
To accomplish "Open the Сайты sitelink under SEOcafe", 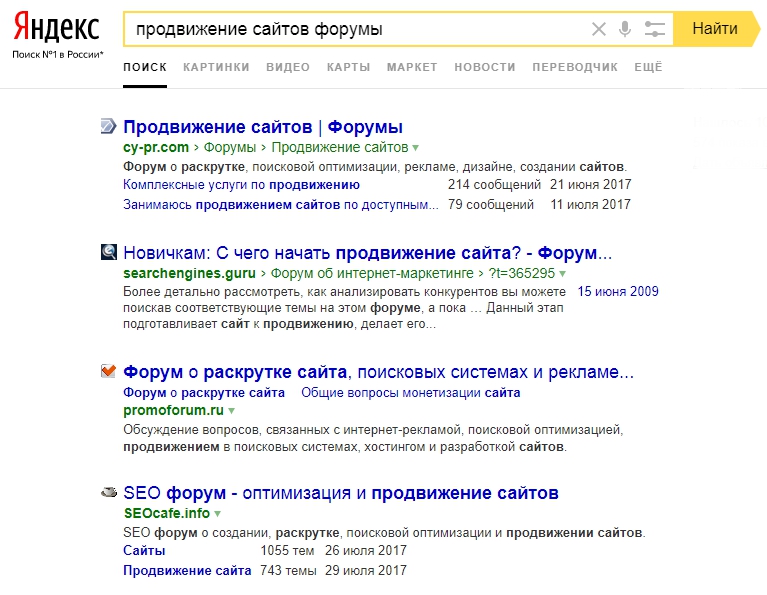I will coord(144,551).
